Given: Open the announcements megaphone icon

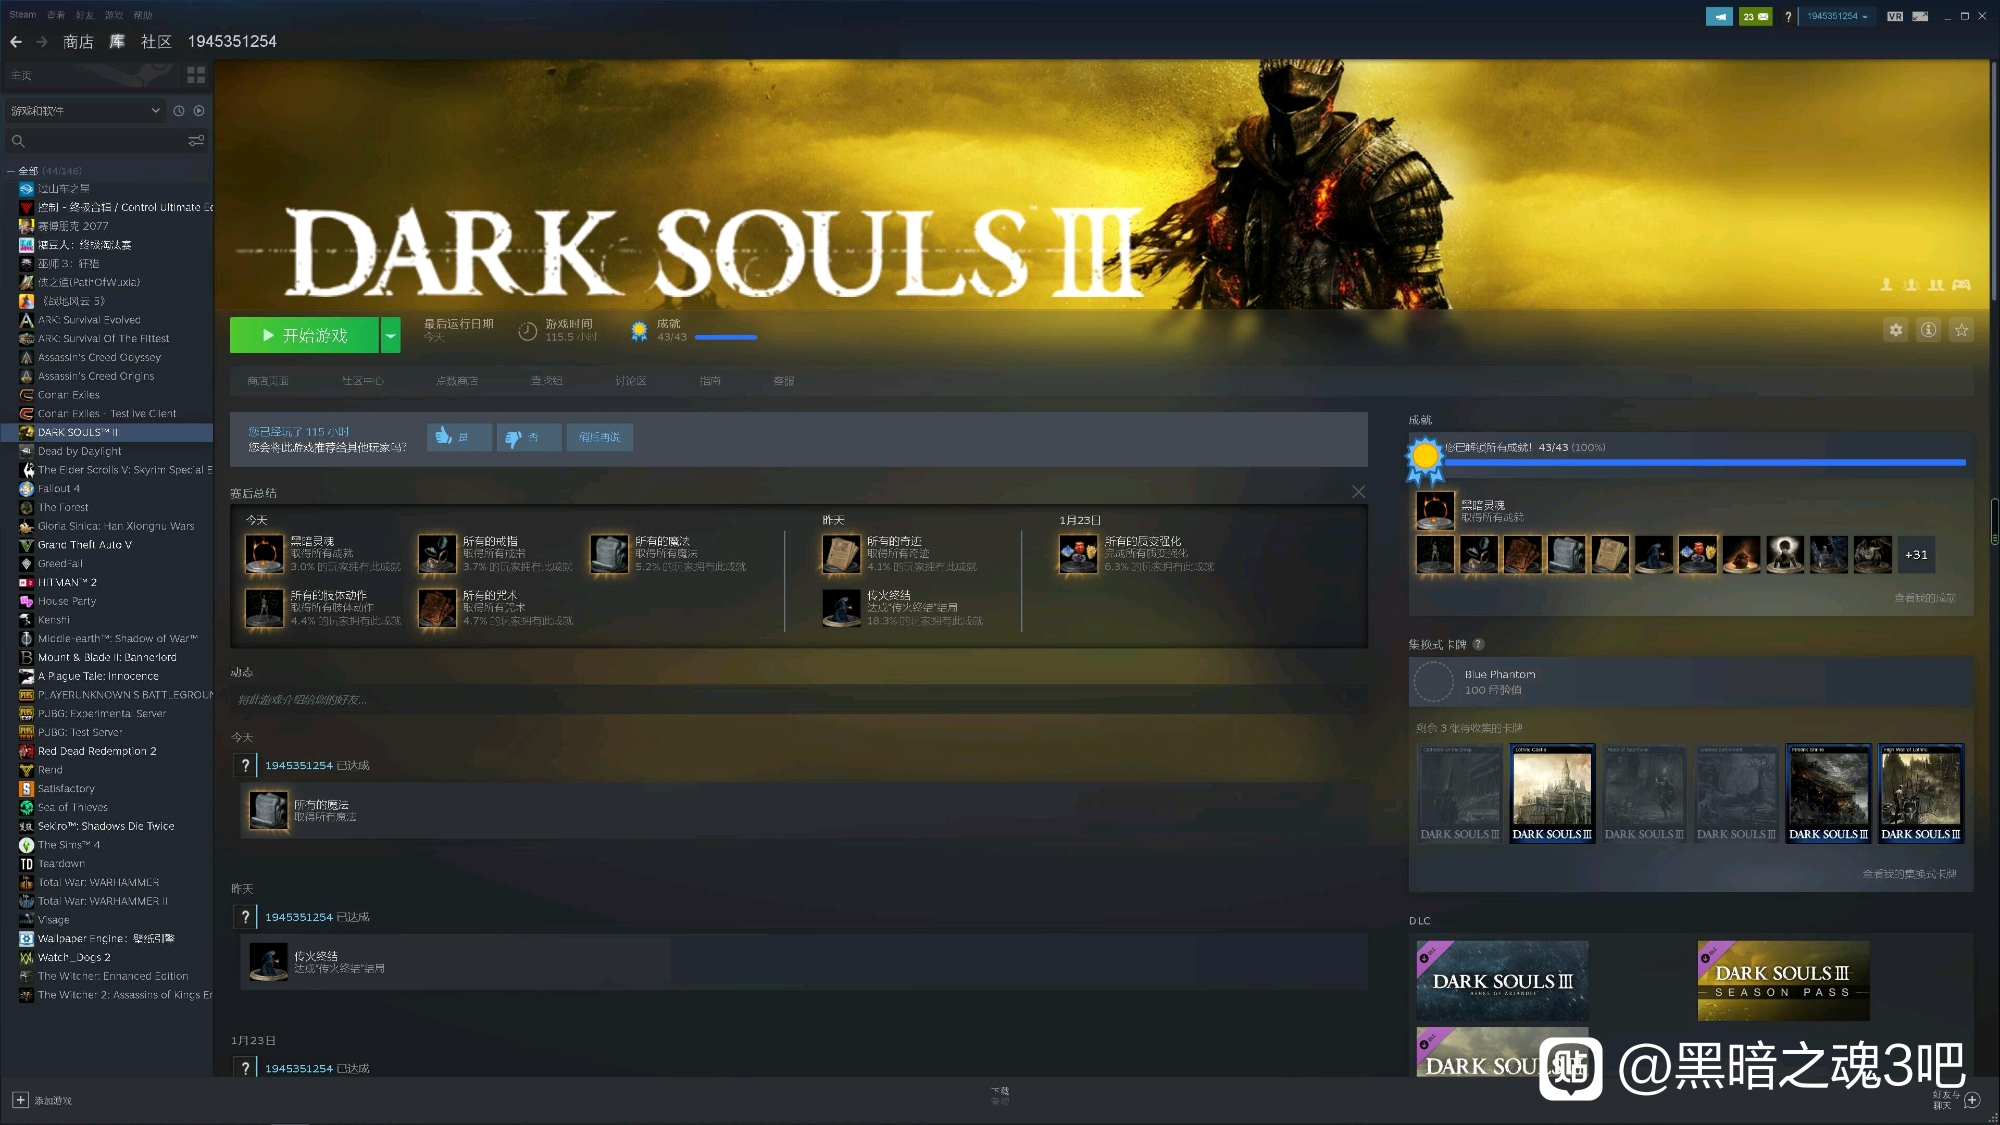Looking at the screenshot, I should [1719, 16].
